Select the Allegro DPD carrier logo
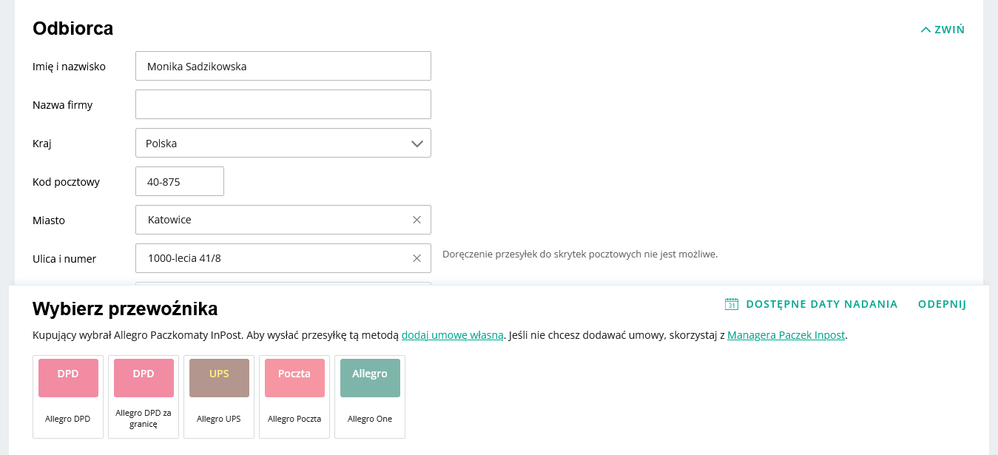998x455 pixels. (68, 378)
